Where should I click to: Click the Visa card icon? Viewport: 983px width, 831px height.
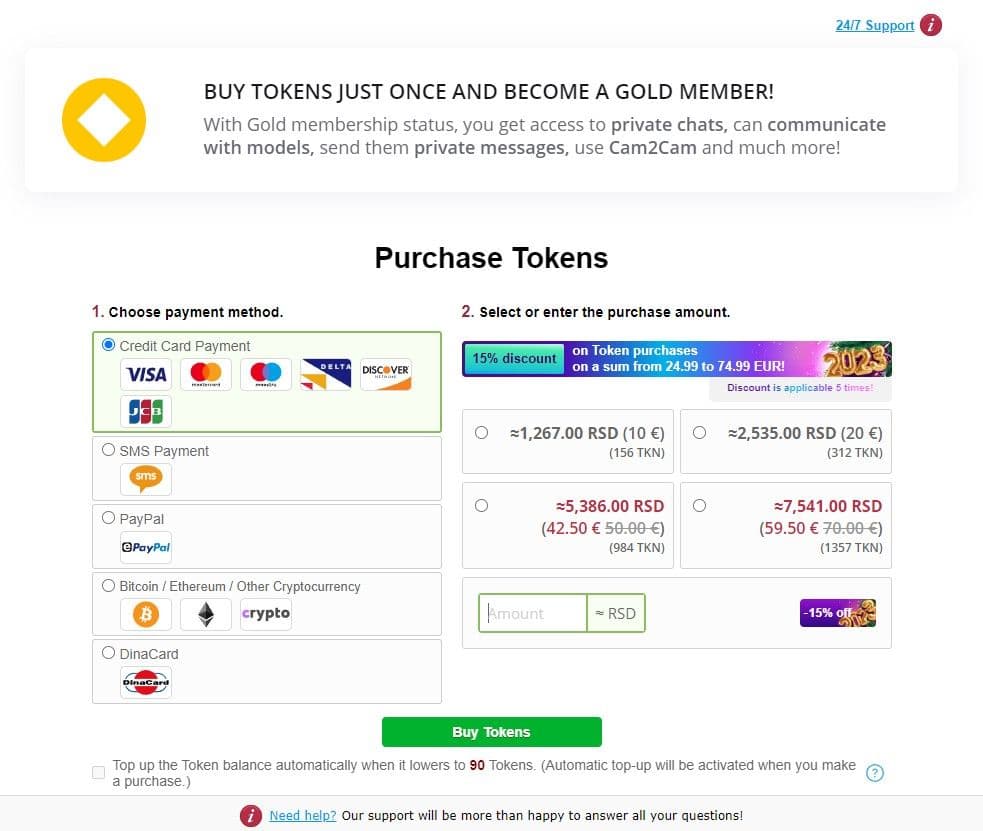[x=146, y=375]
